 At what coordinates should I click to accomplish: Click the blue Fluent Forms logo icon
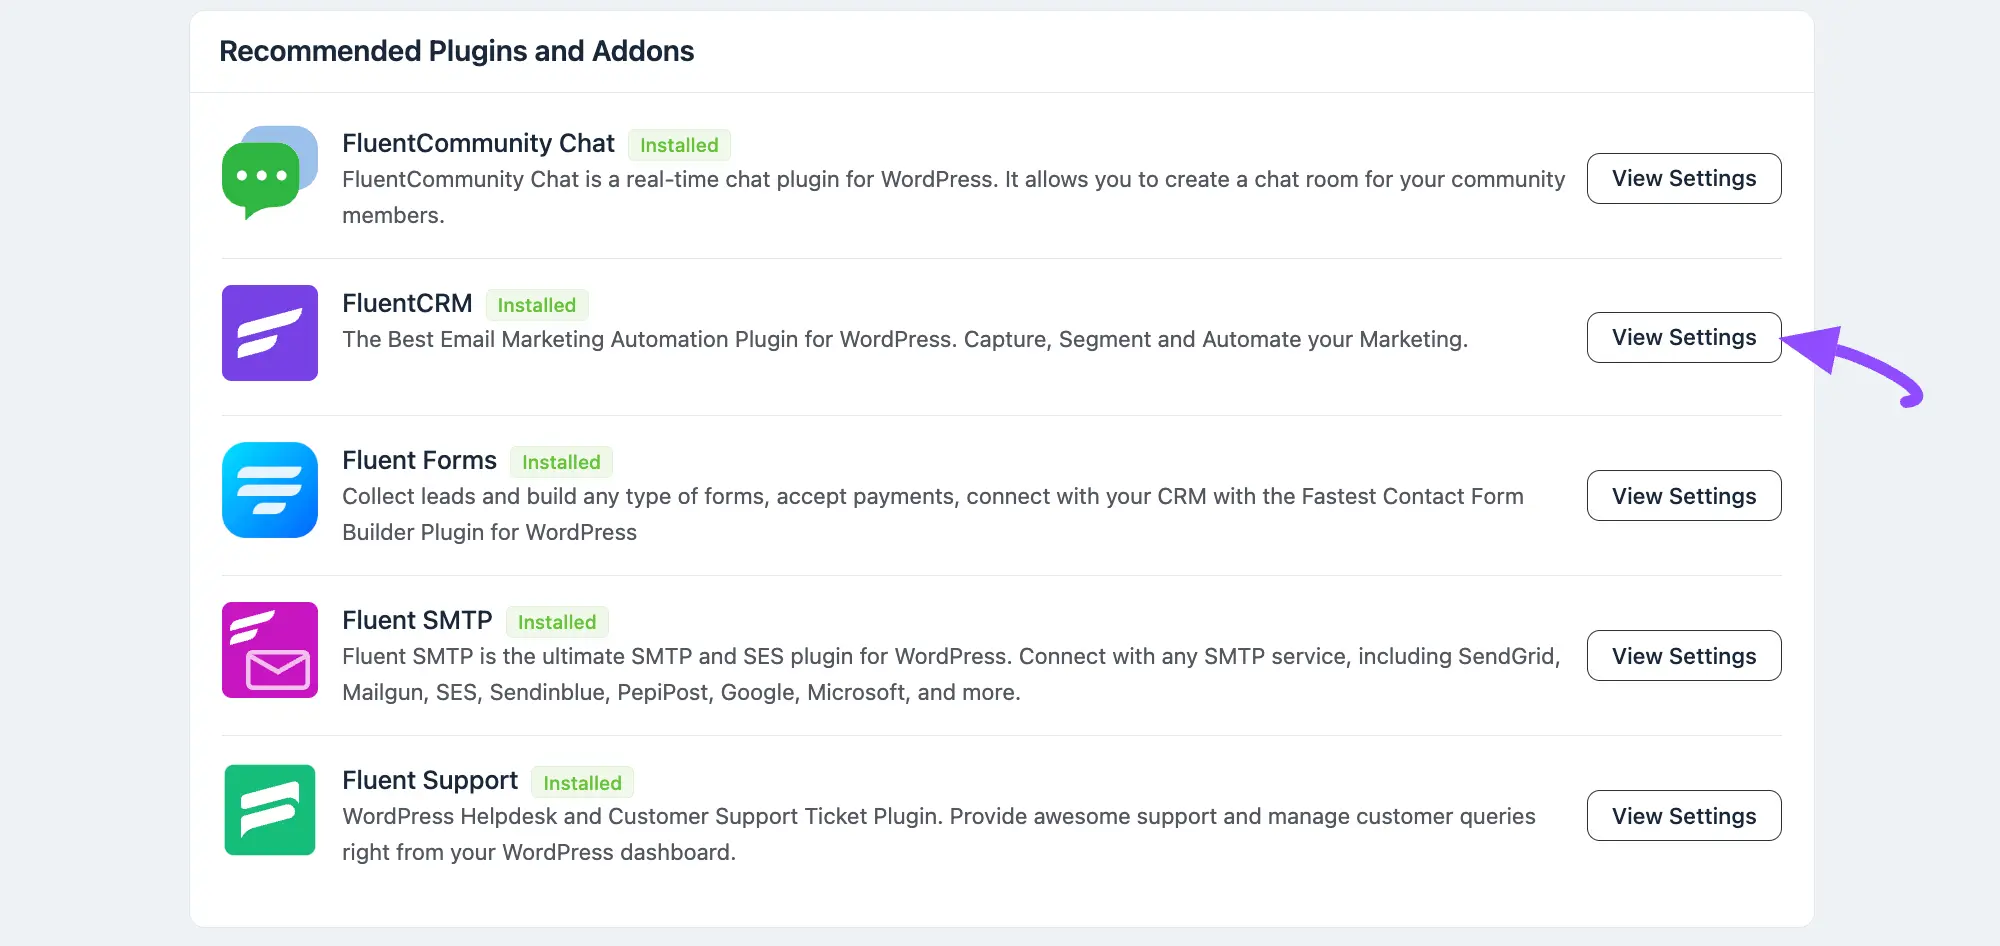[270, 490]
